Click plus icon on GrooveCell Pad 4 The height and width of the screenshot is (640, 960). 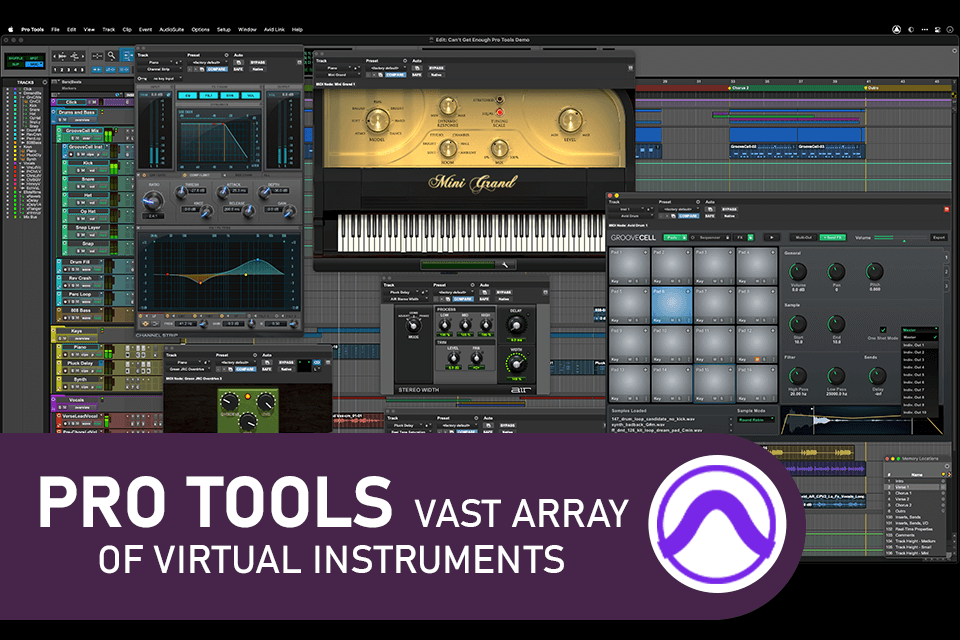[x=772, y=252]
